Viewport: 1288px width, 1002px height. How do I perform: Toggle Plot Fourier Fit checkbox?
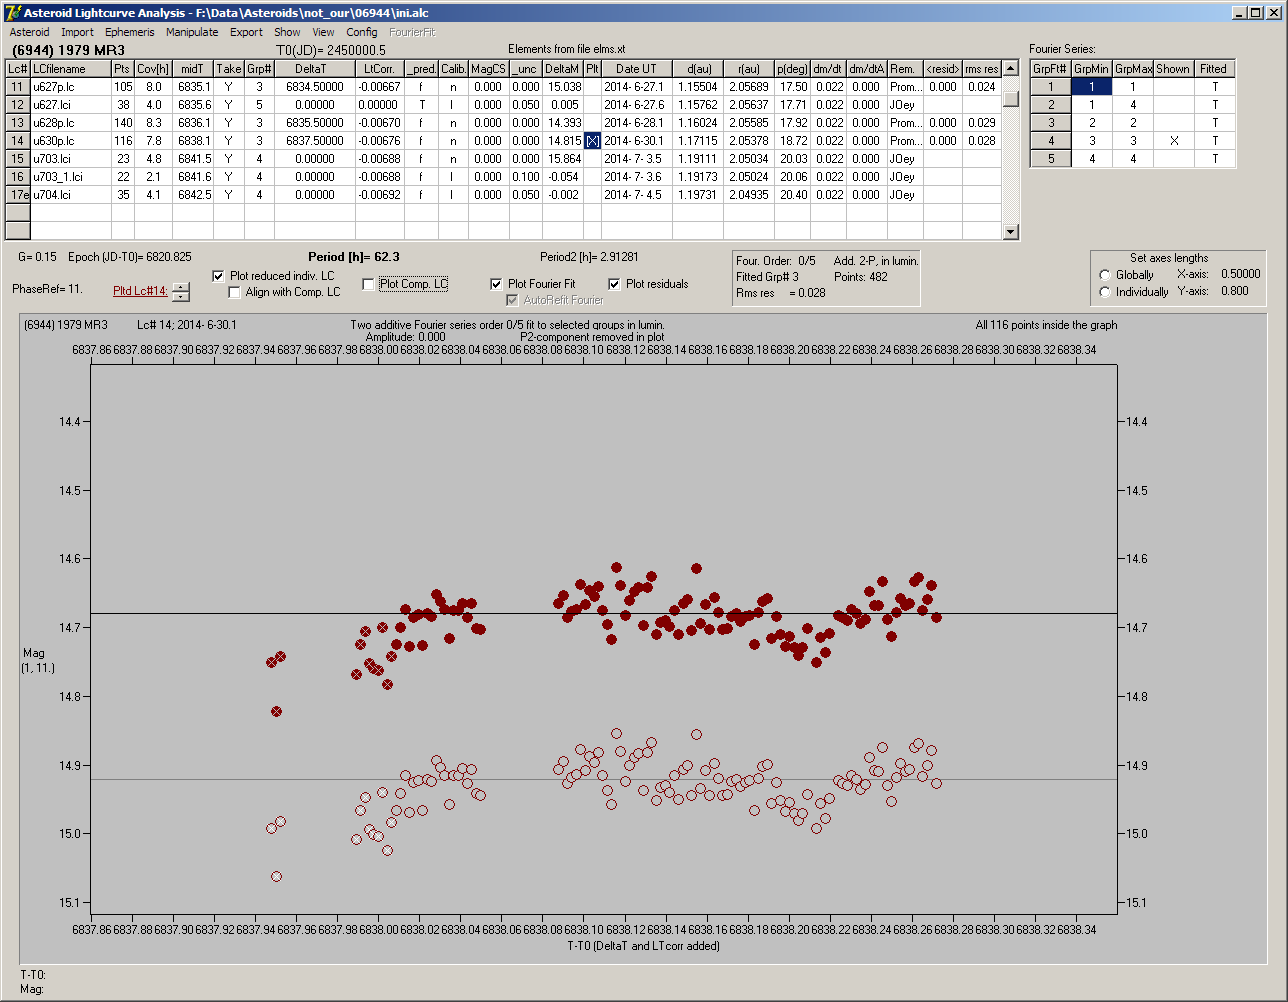[x=496, y=284]
